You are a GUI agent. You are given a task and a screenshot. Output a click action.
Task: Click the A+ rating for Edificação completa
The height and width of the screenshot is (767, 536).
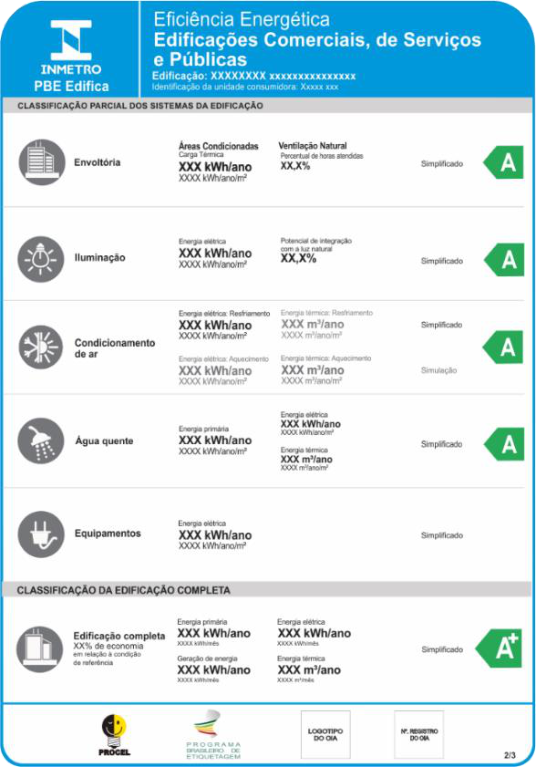(x=499, y=649)
